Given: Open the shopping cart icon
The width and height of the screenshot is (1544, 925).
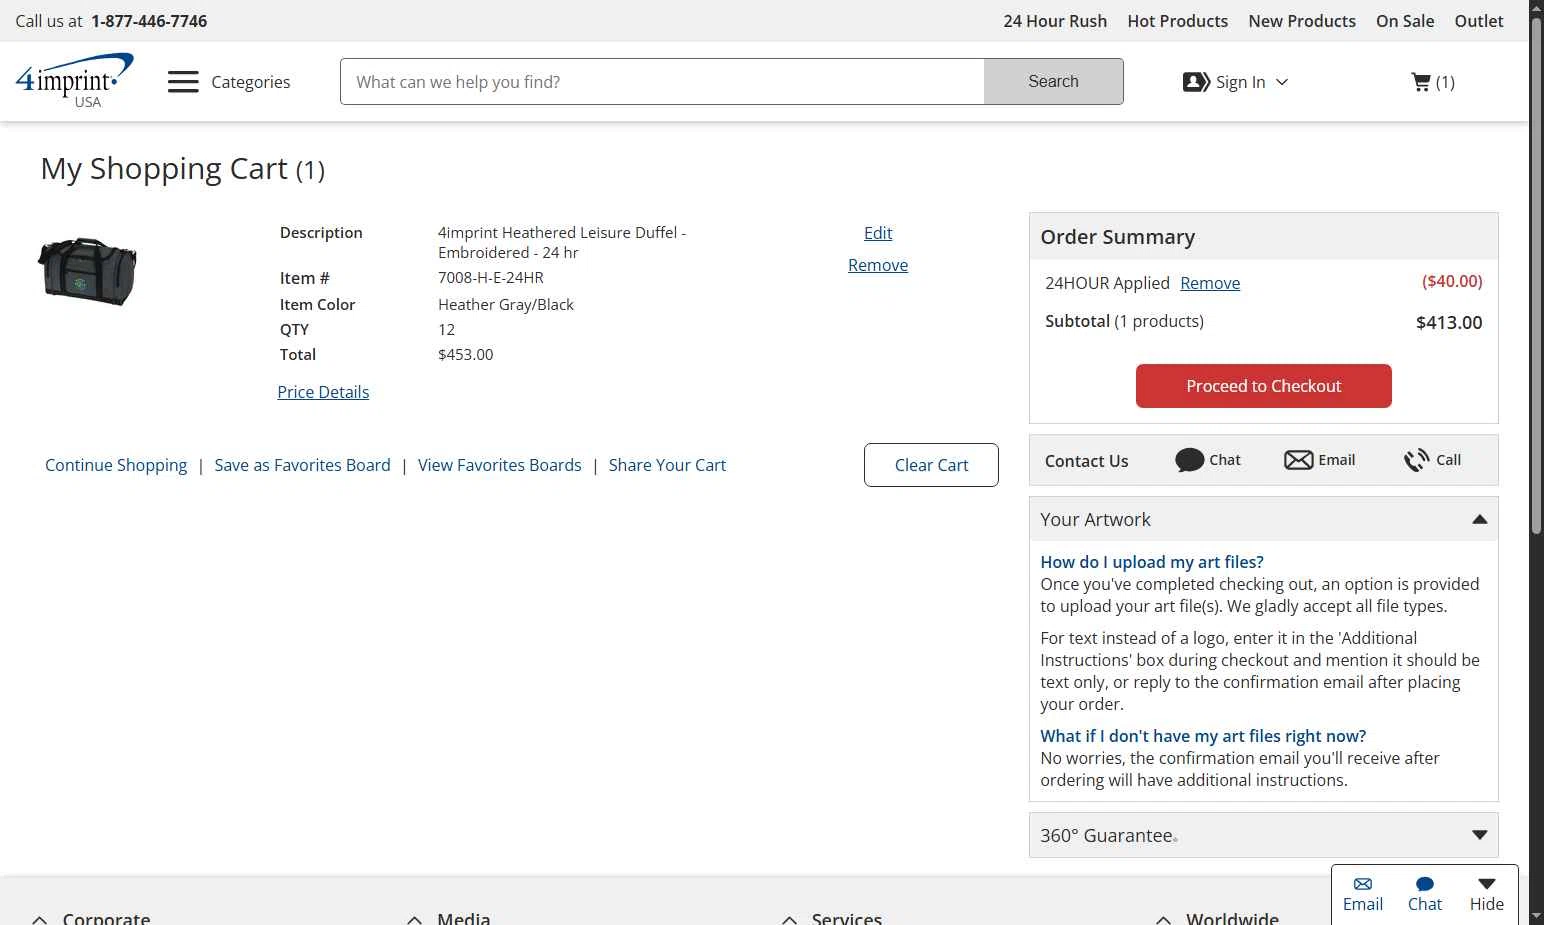Looking at the screenshot, I should (1421, 82).
